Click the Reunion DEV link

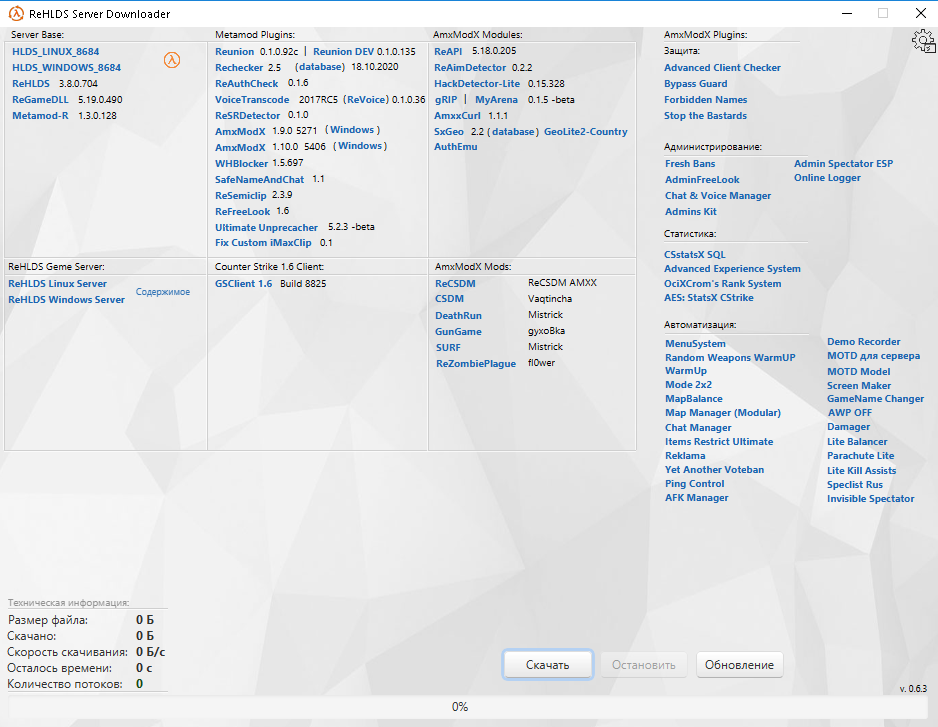pos(343,51)
